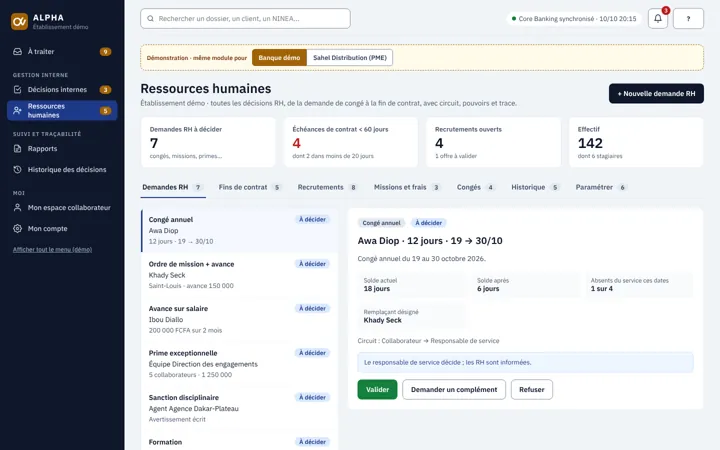The image size is (720, 450).
Task: Click Demander un complément
Action: [x=454, y=389]
